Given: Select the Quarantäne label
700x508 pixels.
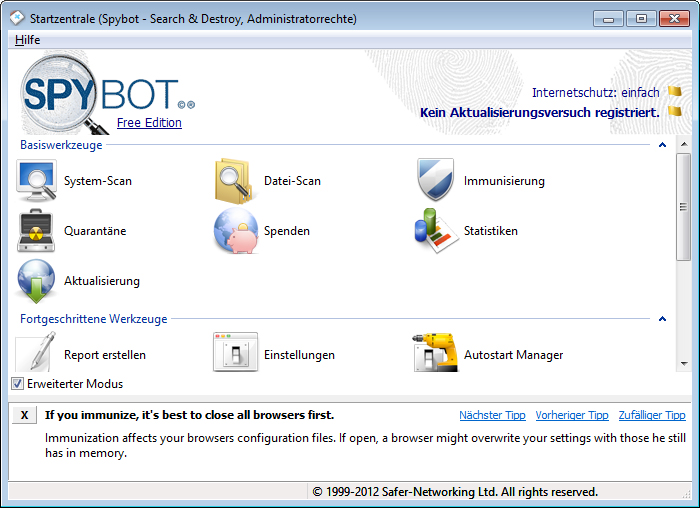Looking at the screenshot, I should [95, 231].
